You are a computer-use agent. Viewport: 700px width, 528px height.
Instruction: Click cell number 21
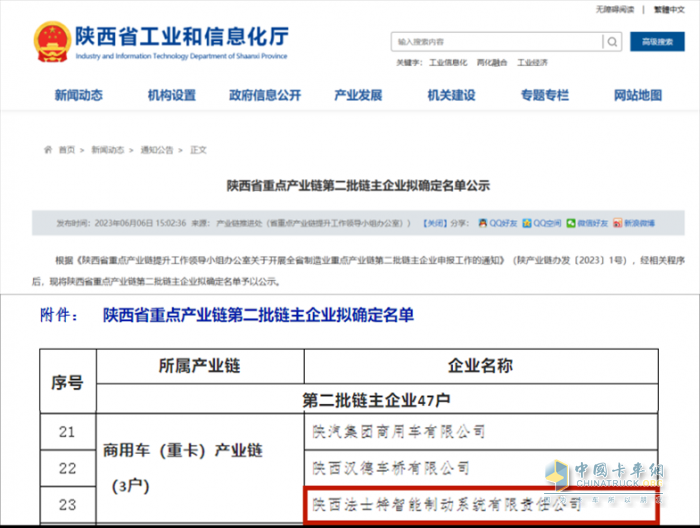tap(67, 432)
